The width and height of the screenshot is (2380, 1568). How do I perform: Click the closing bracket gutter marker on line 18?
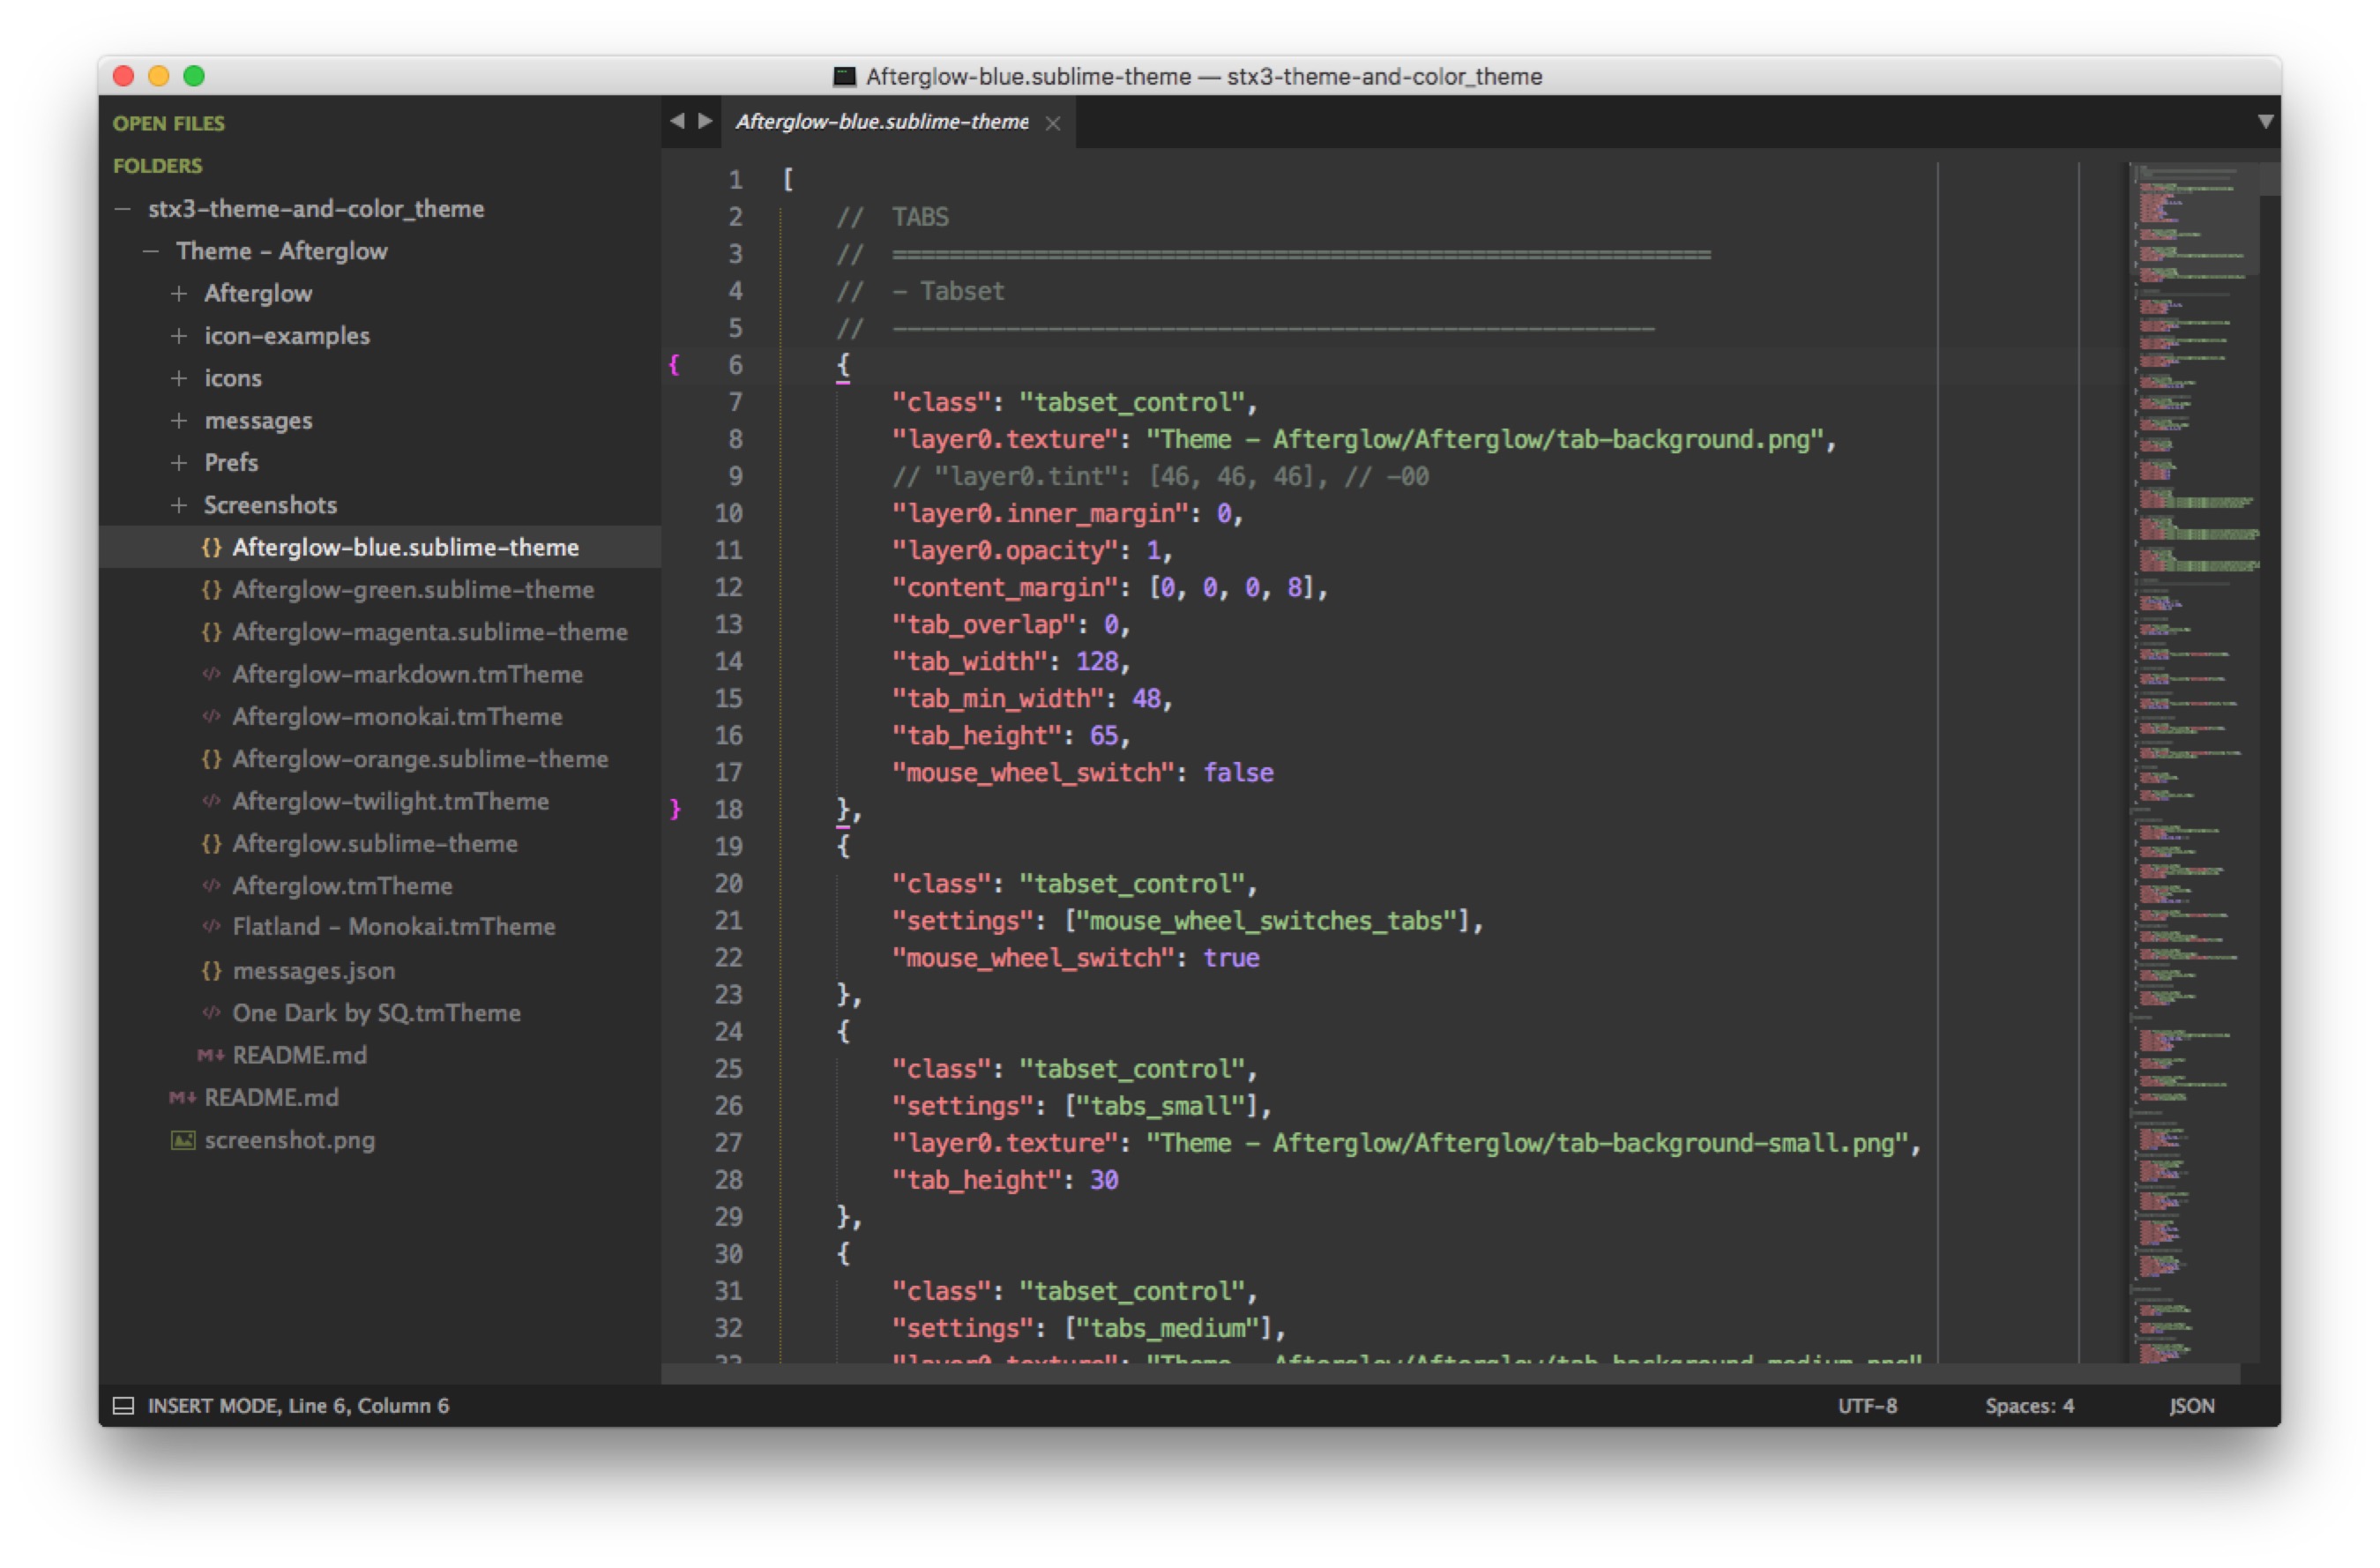(675, 809)
